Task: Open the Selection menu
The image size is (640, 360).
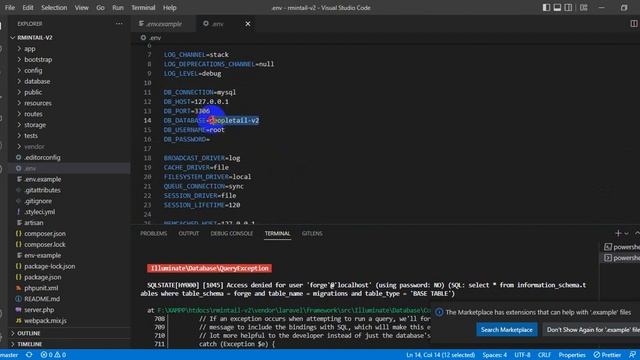Action: click(x=54, y=8)
